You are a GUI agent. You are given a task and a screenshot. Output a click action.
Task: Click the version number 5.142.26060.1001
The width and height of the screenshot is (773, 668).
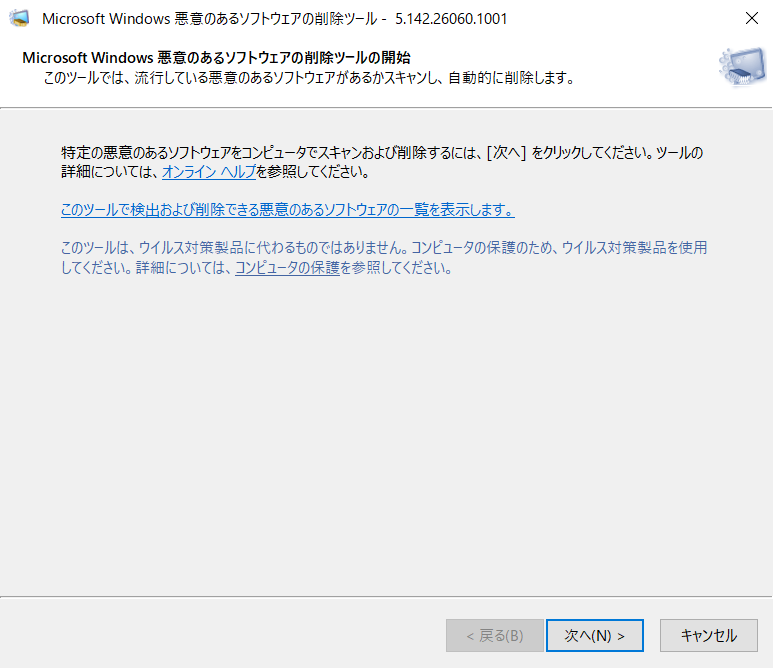coord(451,19)
